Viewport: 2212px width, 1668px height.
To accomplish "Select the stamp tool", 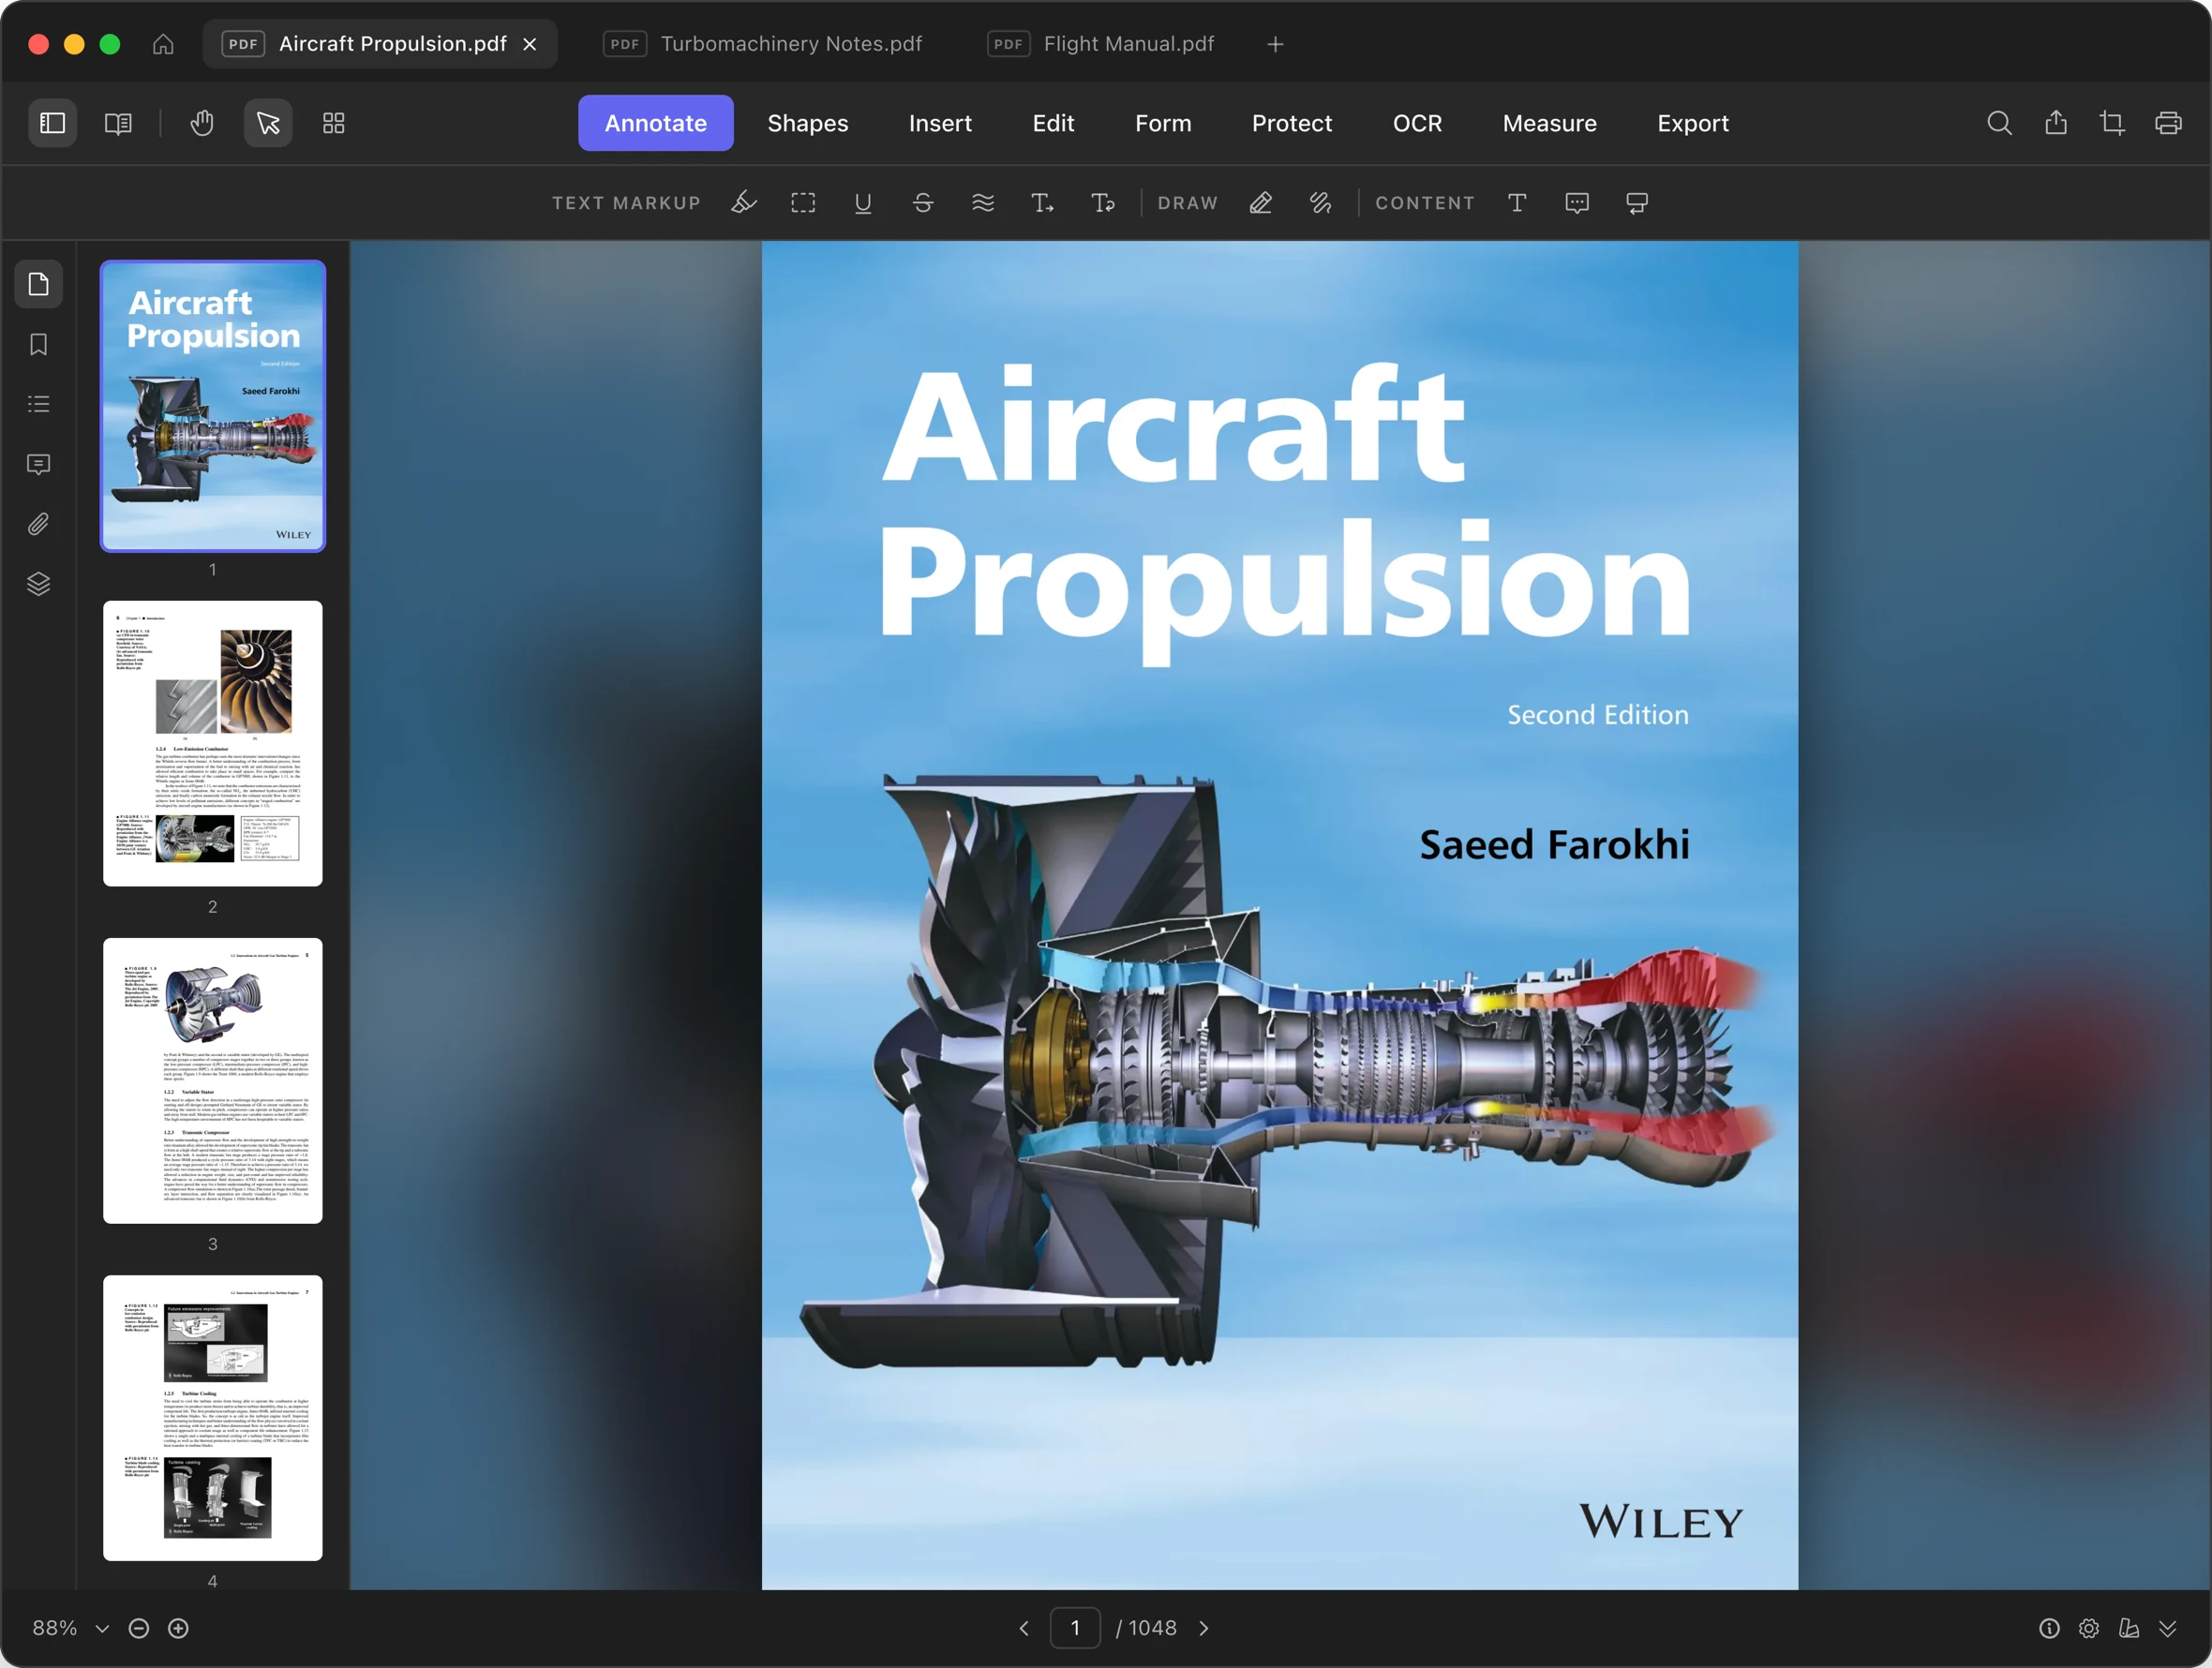I will (1637, 203).
